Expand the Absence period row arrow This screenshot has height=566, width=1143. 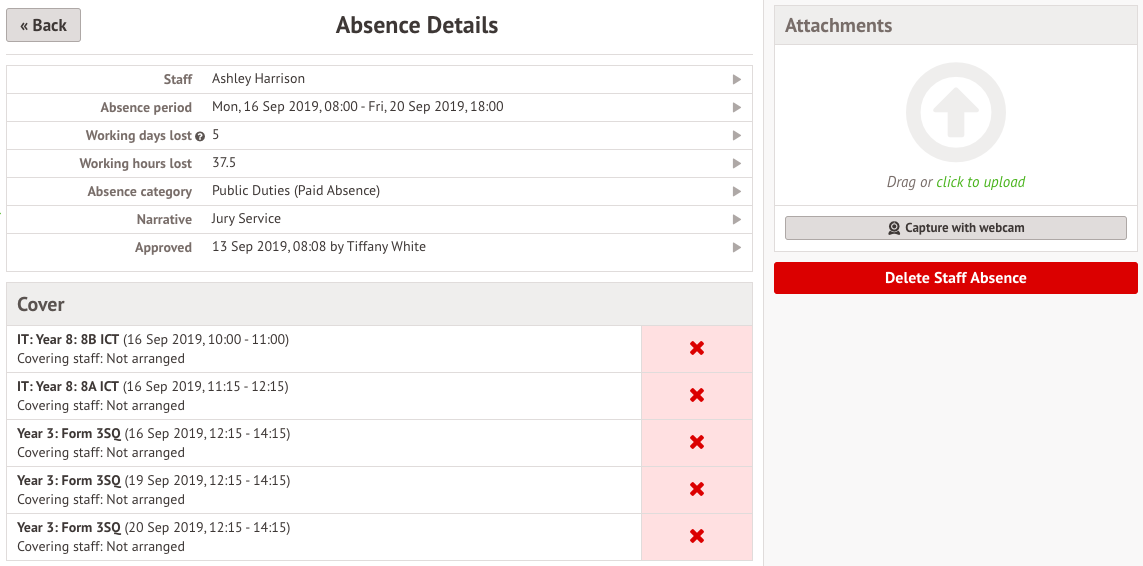point(737,107)
